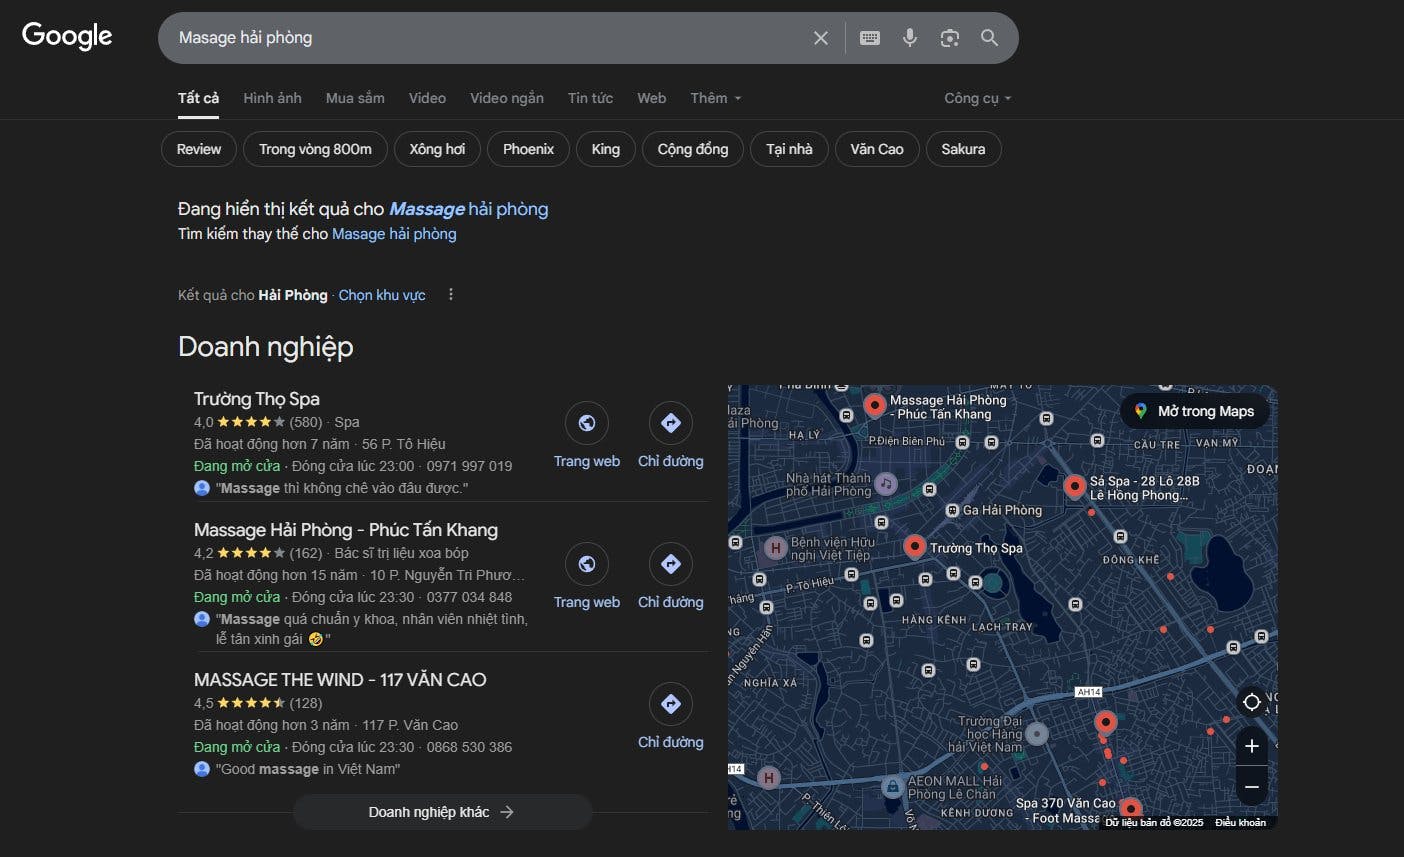Click the Google logo
The image size is (1404, 857).
(x=67, y=36)
